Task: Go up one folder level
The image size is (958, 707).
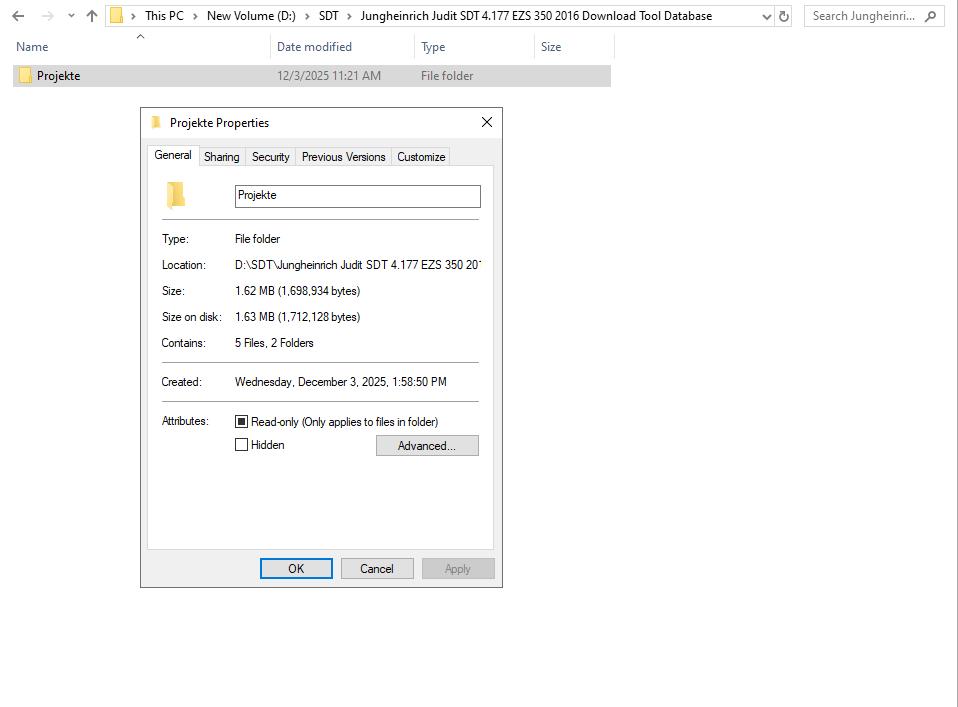Action: coord(92,16)
